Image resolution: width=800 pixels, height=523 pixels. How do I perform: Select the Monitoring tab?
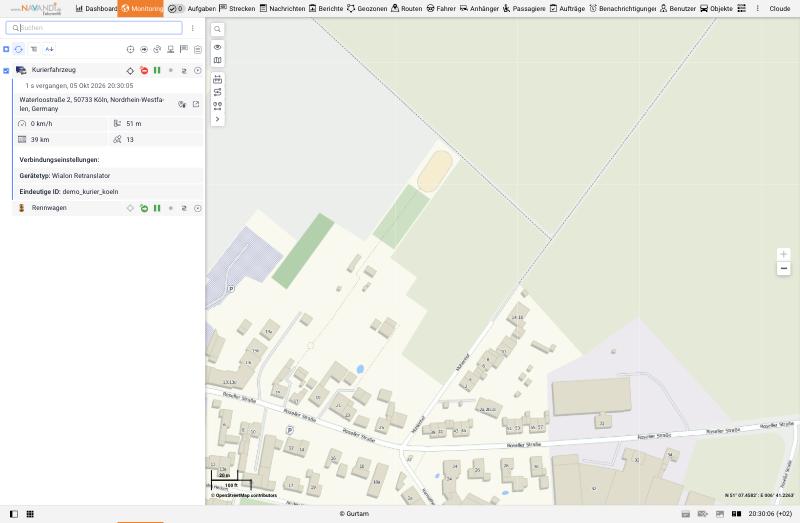tap(140, 8)
